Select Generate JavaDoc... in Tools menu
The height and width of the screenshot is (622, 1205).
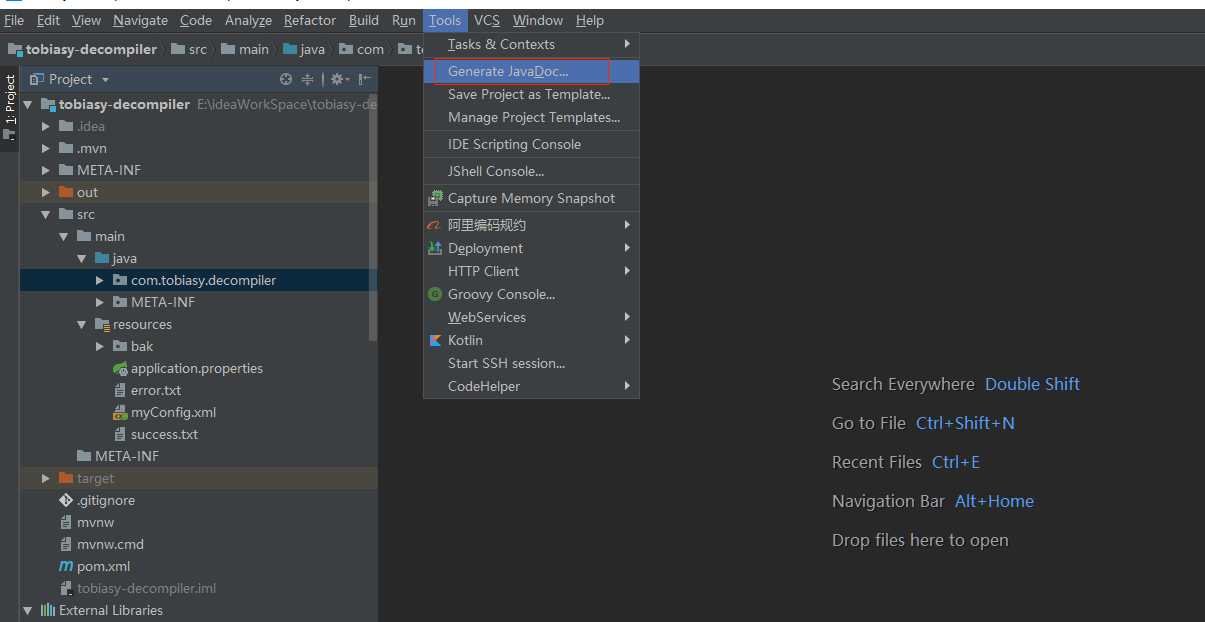tap(531, 71)
